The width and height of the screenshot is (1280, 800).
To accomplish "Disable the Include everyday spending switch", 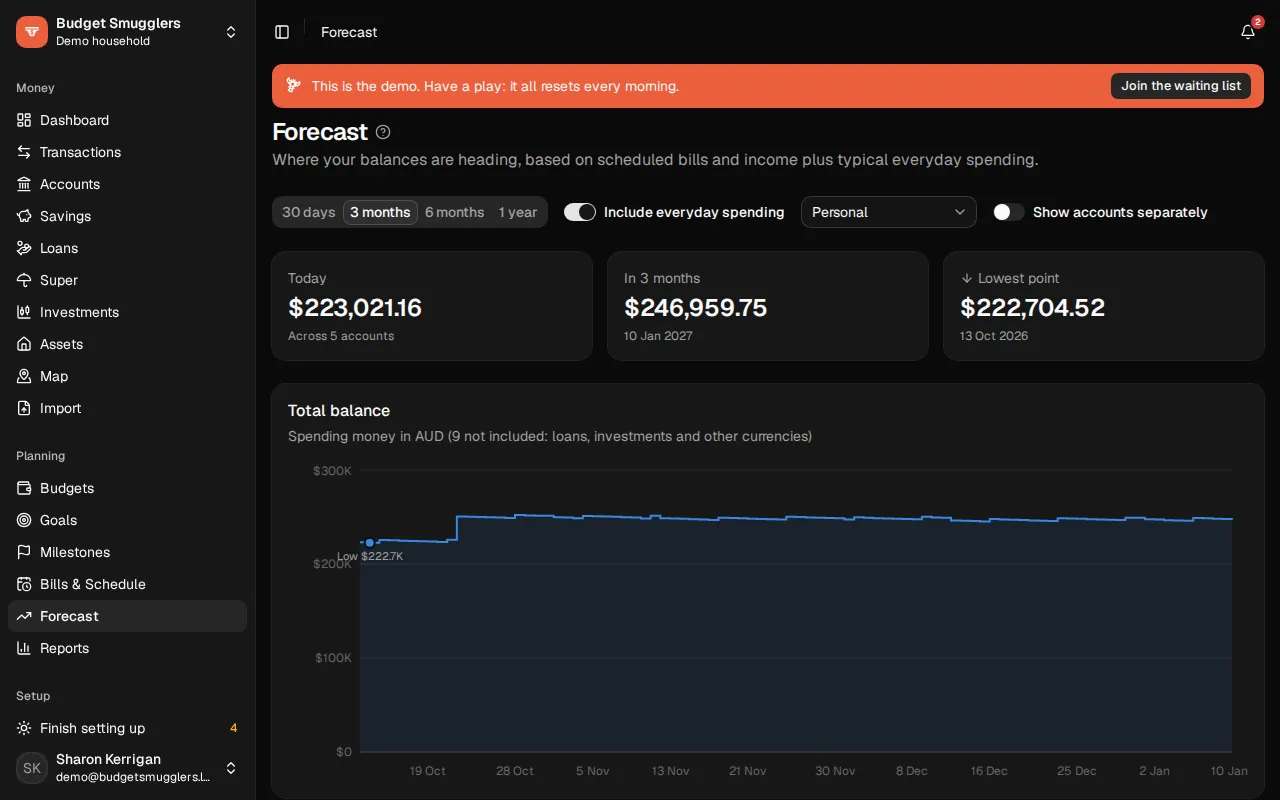I will pyautogui.click(x=580, y=212).
